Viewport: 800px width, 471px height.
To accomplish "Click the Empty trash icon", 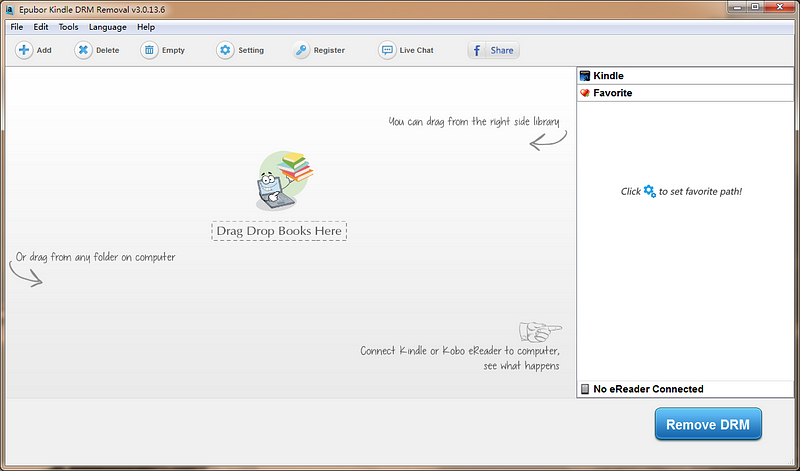I will pyautogui.click(x=149, y=50).
